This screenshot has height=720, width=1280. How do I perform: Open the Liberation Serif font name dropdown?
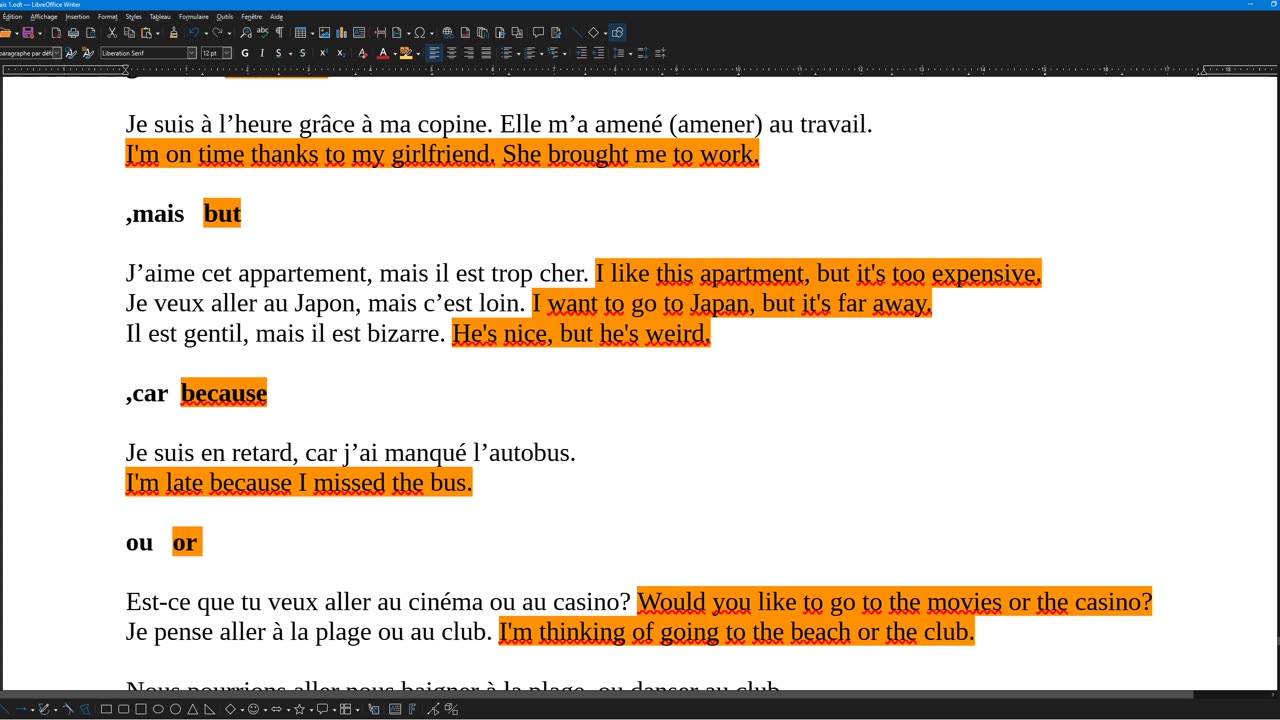(192, 53)
